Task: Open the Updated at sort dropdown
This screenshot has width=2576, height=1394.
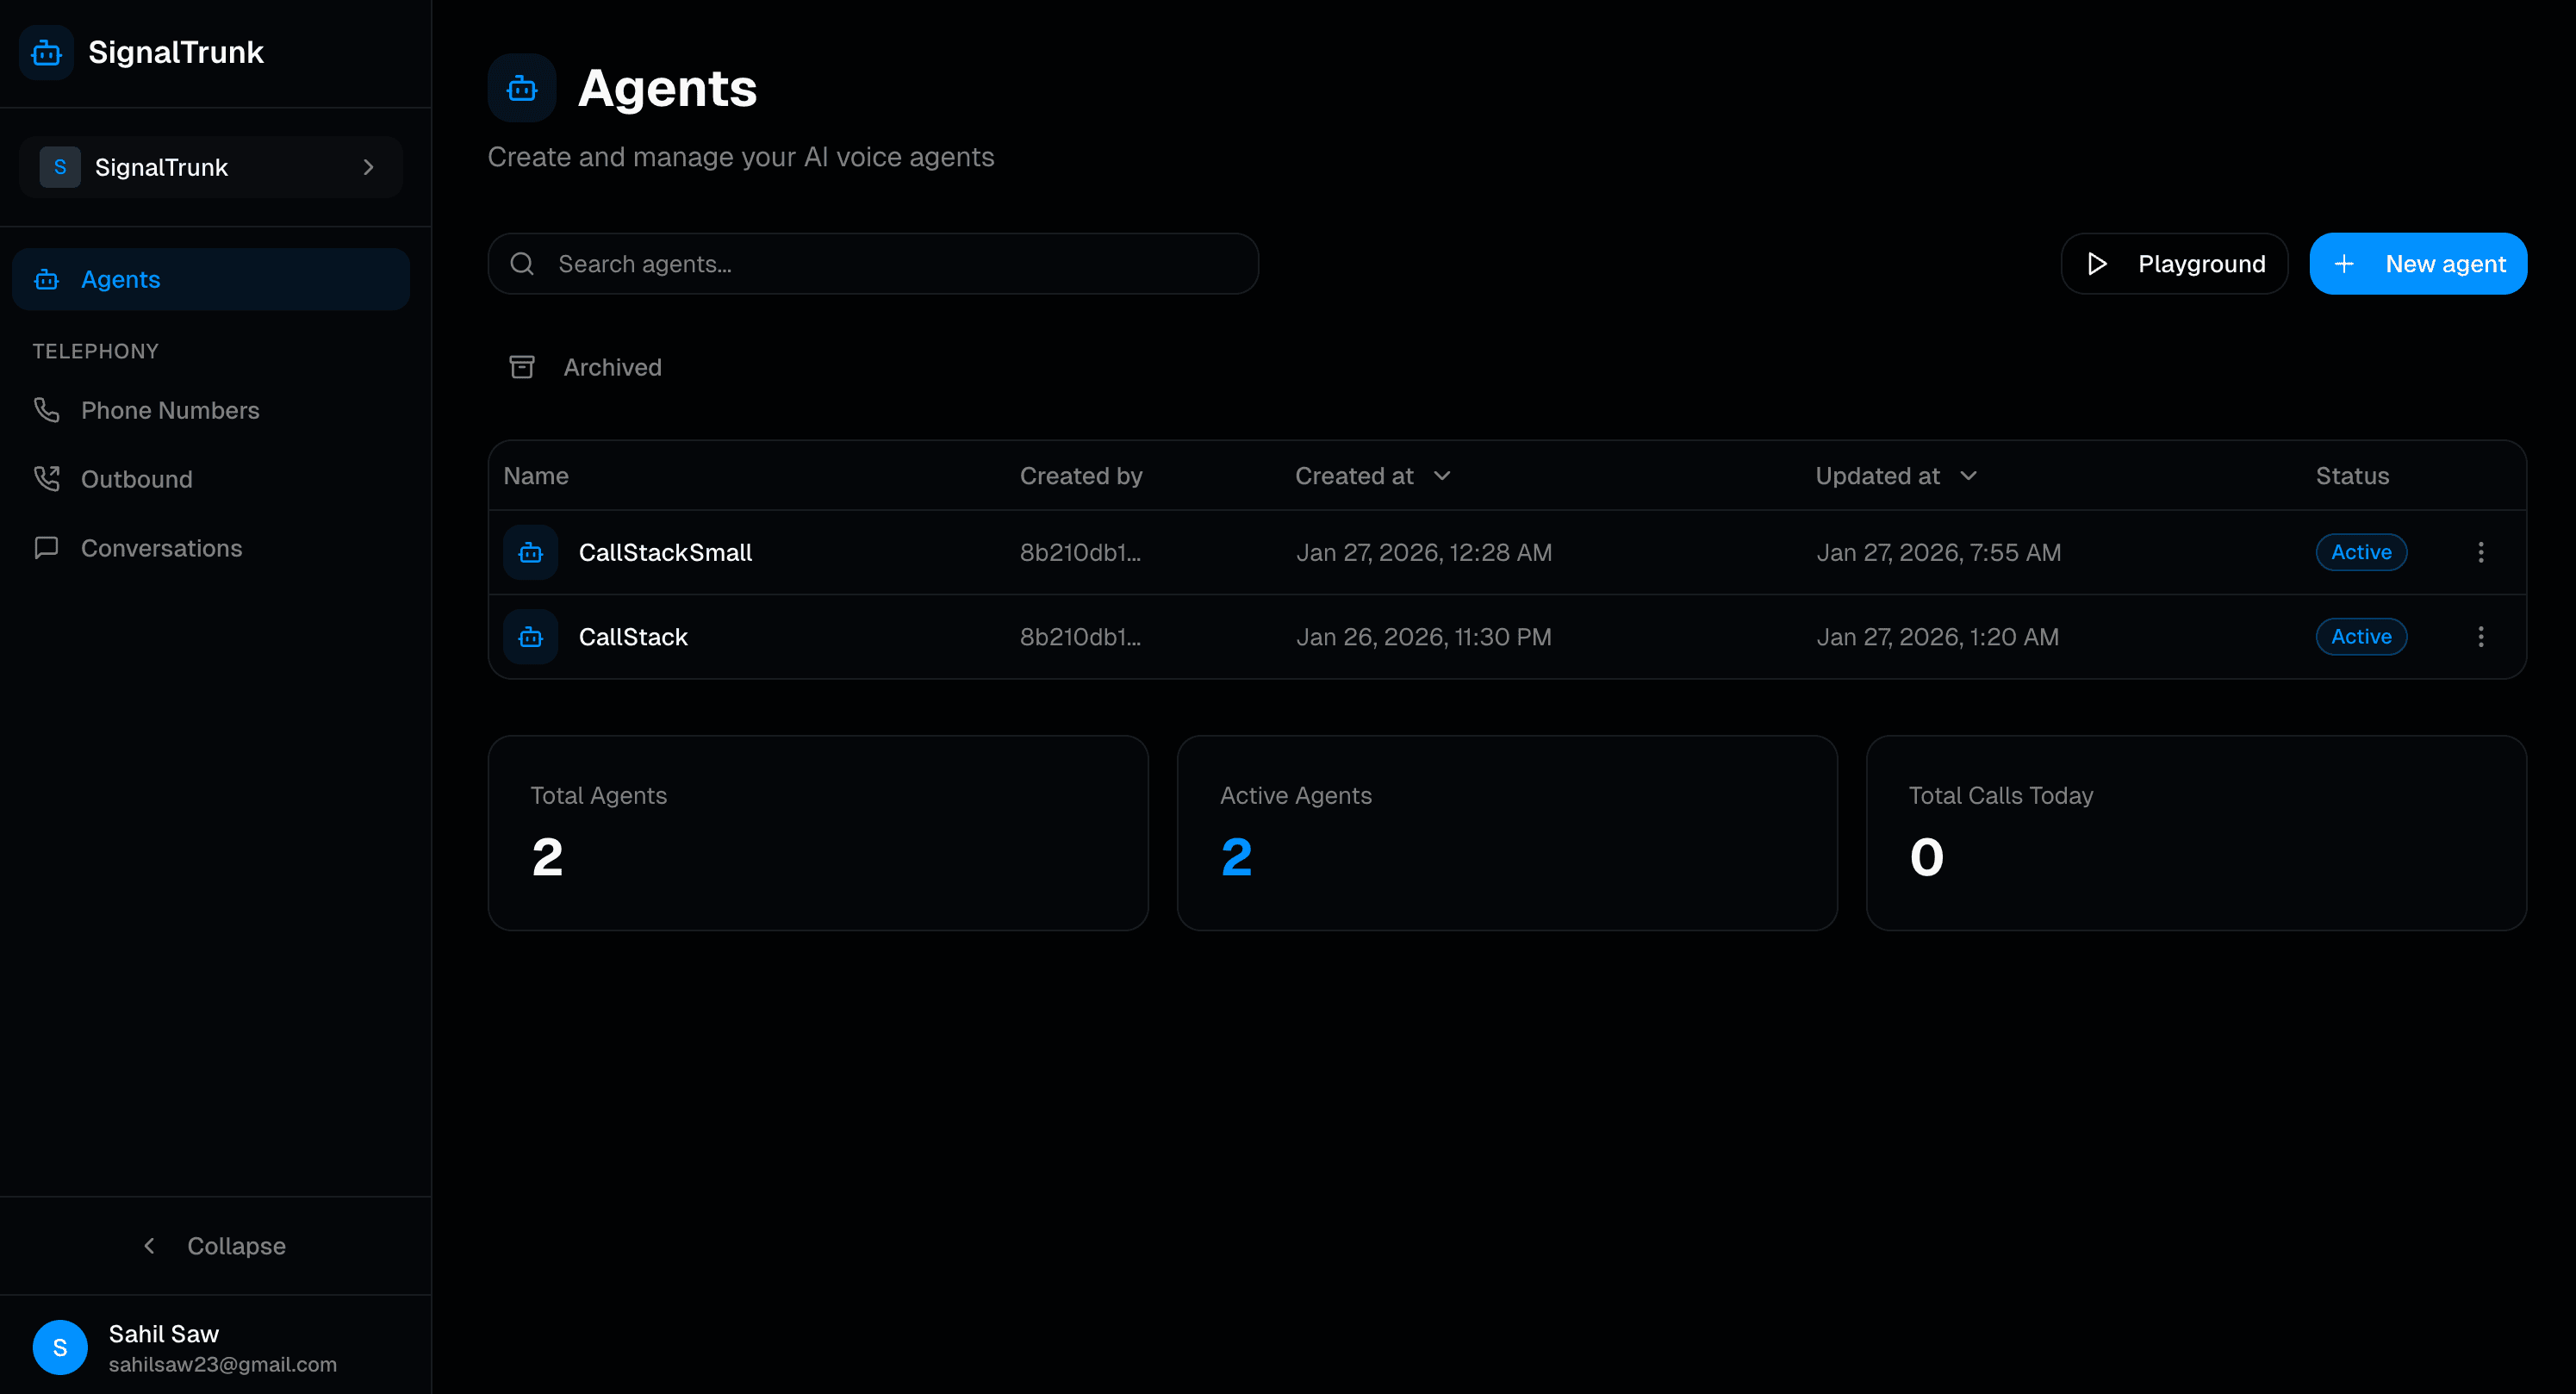Action: 1969,476
